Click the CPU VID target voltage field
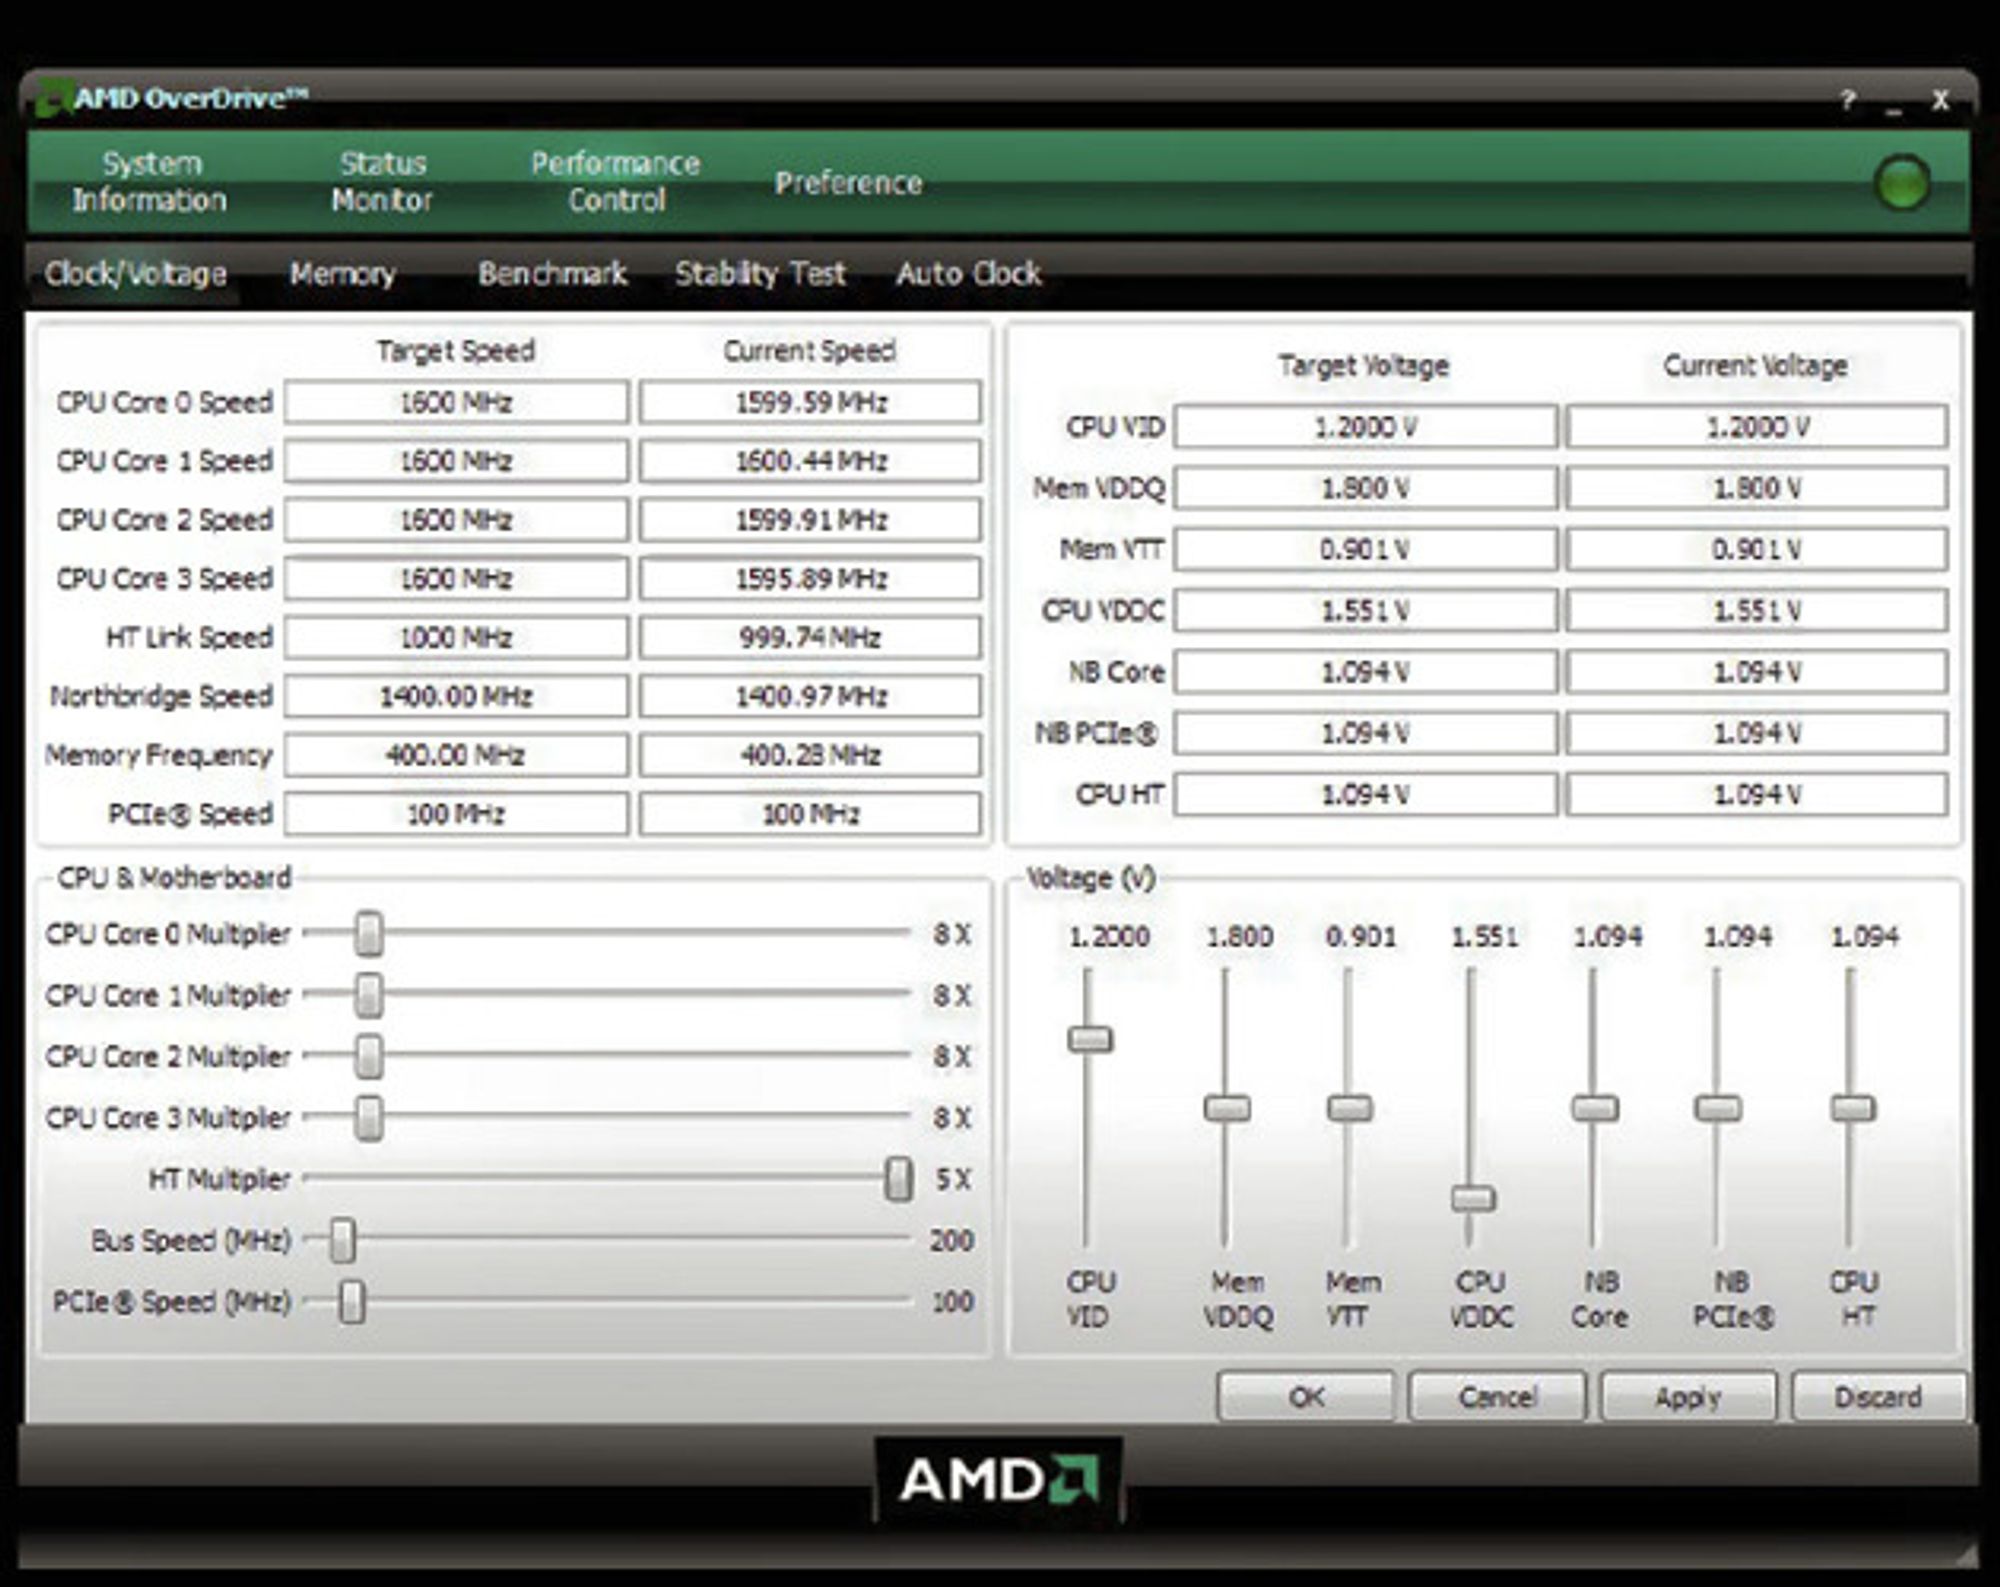 point(1365,427)
